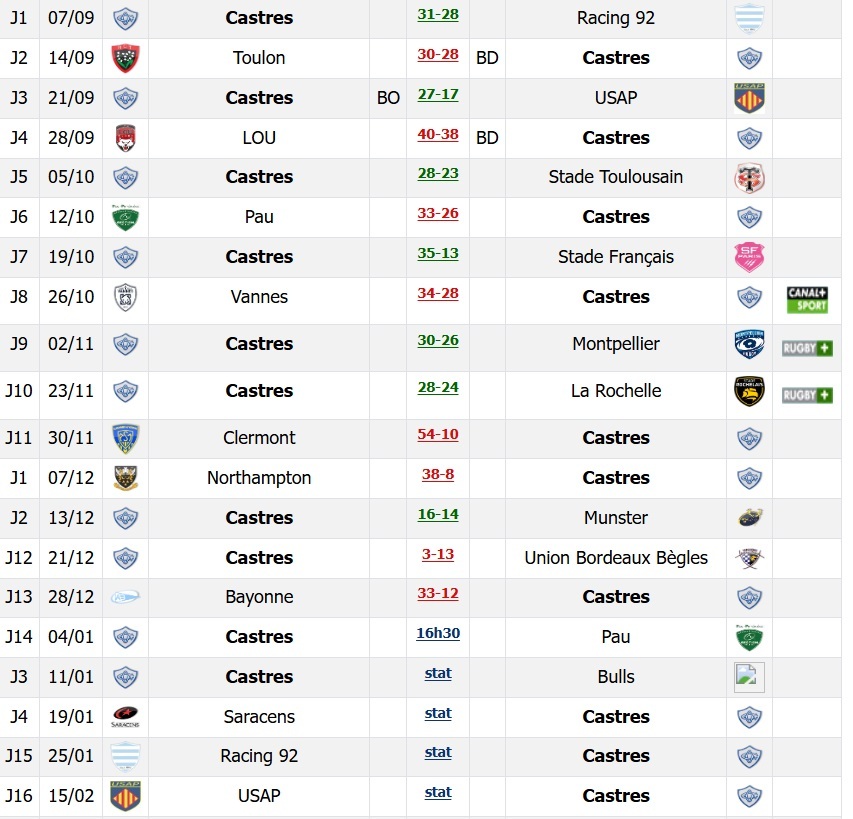The image size is (853, 819).
Task: Click the Montpellier club logo
Action: tap(749, 344)
